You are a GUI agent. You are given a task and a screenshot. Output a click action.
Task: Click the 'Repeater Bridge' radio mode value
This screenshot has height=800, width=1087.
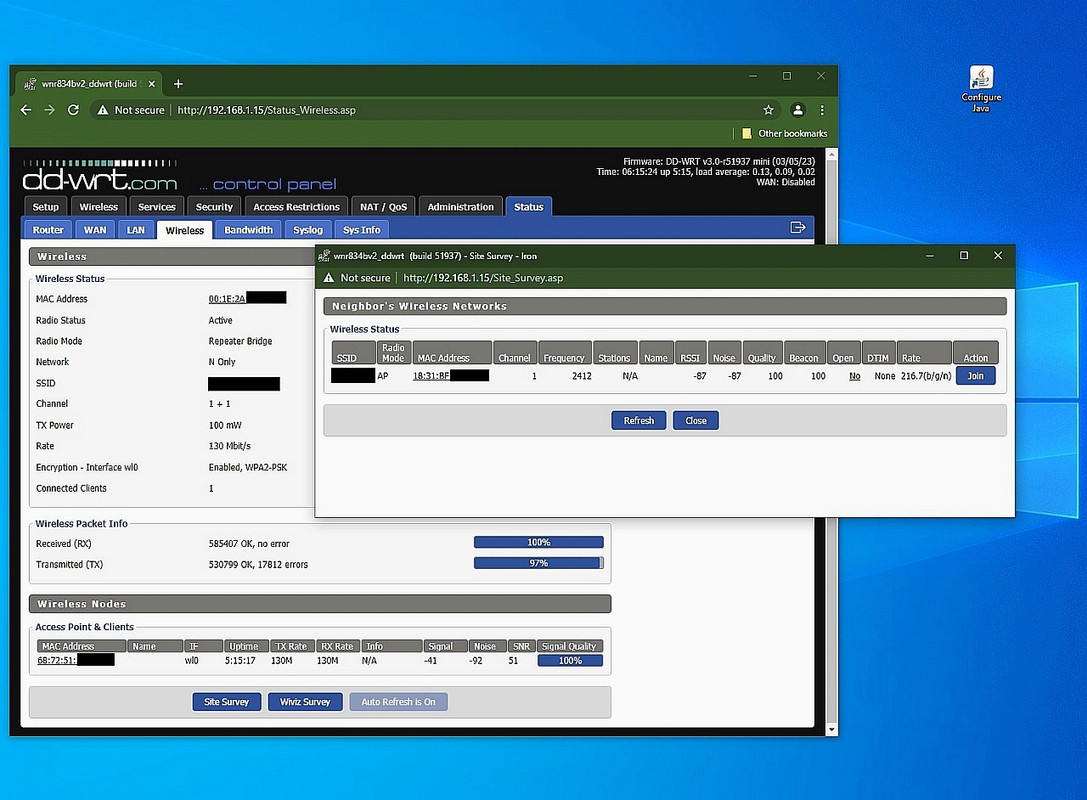(x=241, y=341)
